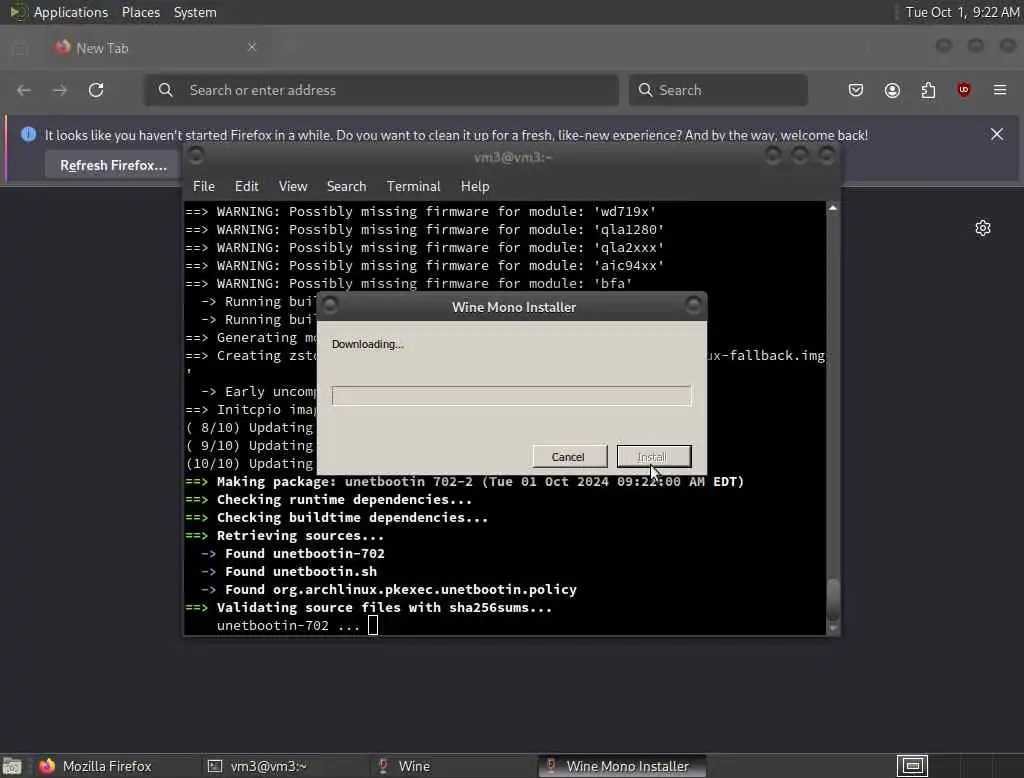Focus the Search or enter address bar
The image size is (1024, 778).
tap(381, 90)
